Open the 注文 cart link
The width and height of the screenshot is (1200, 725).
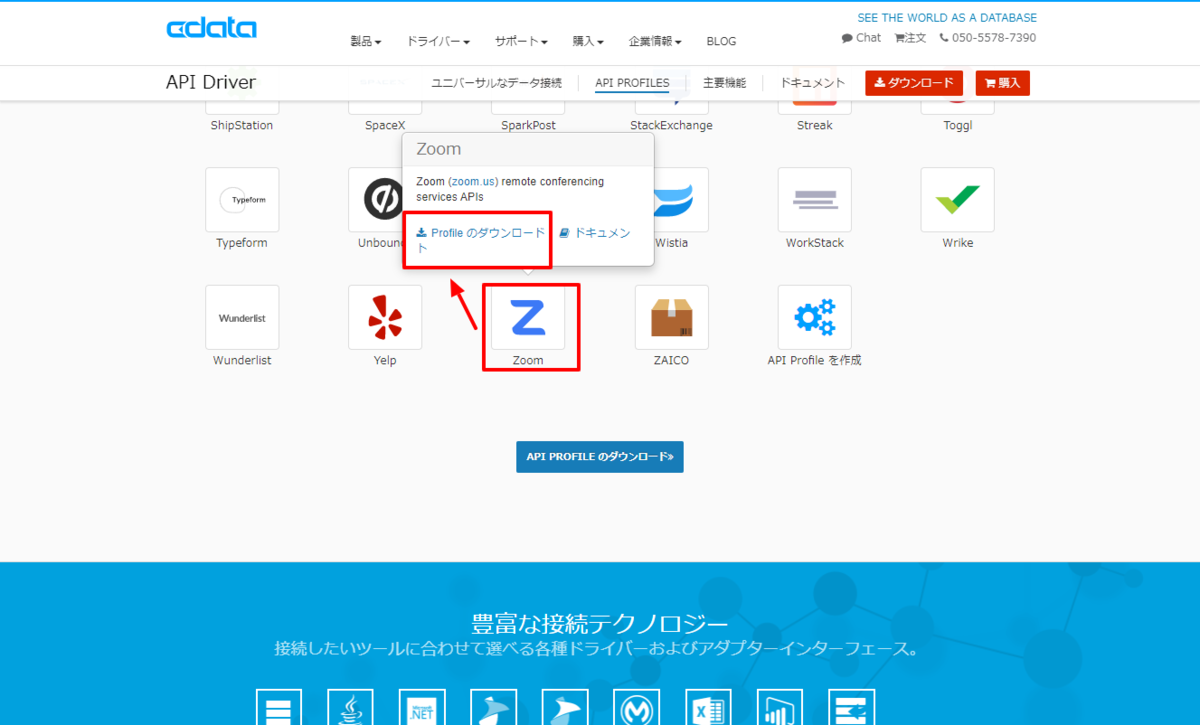(x=911, y=38)
